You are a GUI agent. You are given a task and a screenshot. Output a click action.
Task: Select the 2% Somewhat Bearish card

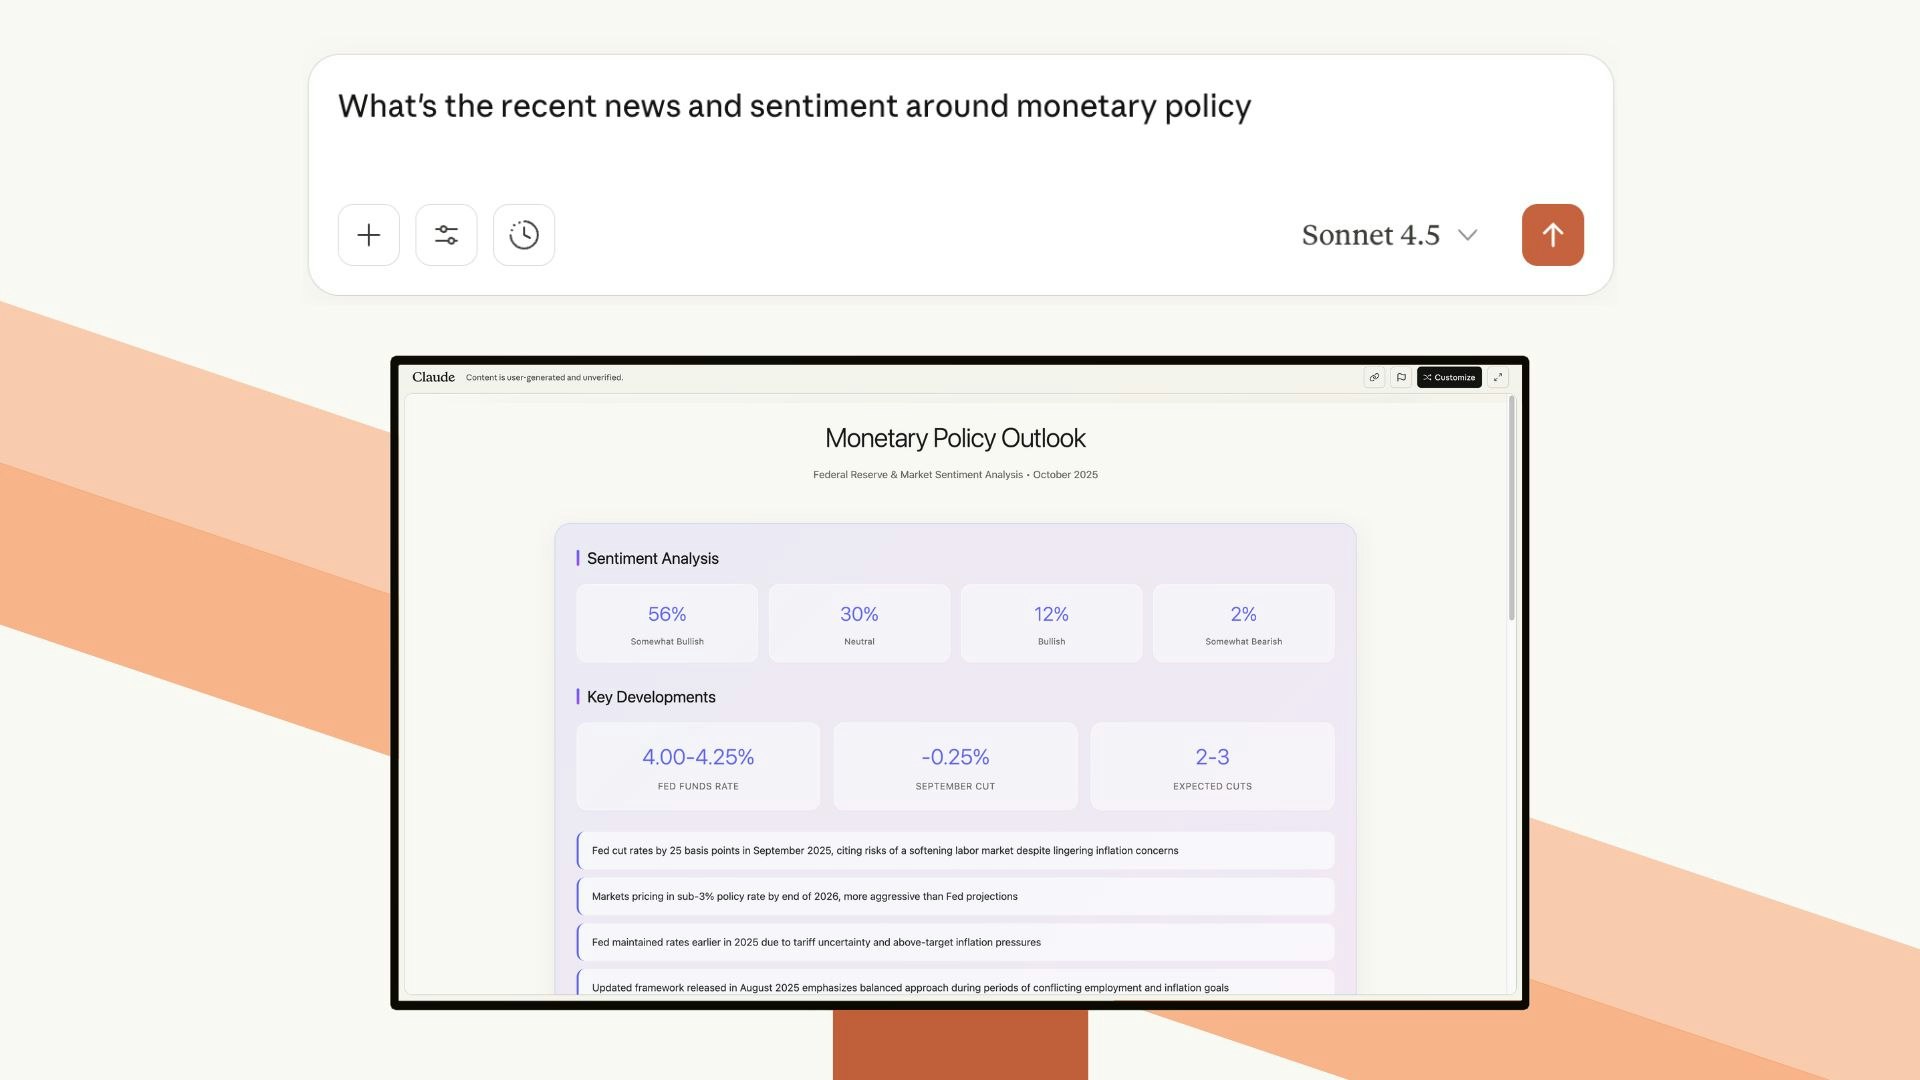click(x=1243, y=622)
